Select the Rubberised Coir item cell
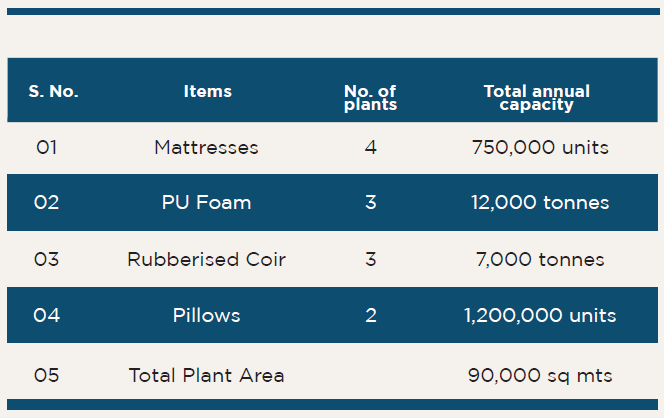The width and height of the screenshot is (664, 418). 206,259
